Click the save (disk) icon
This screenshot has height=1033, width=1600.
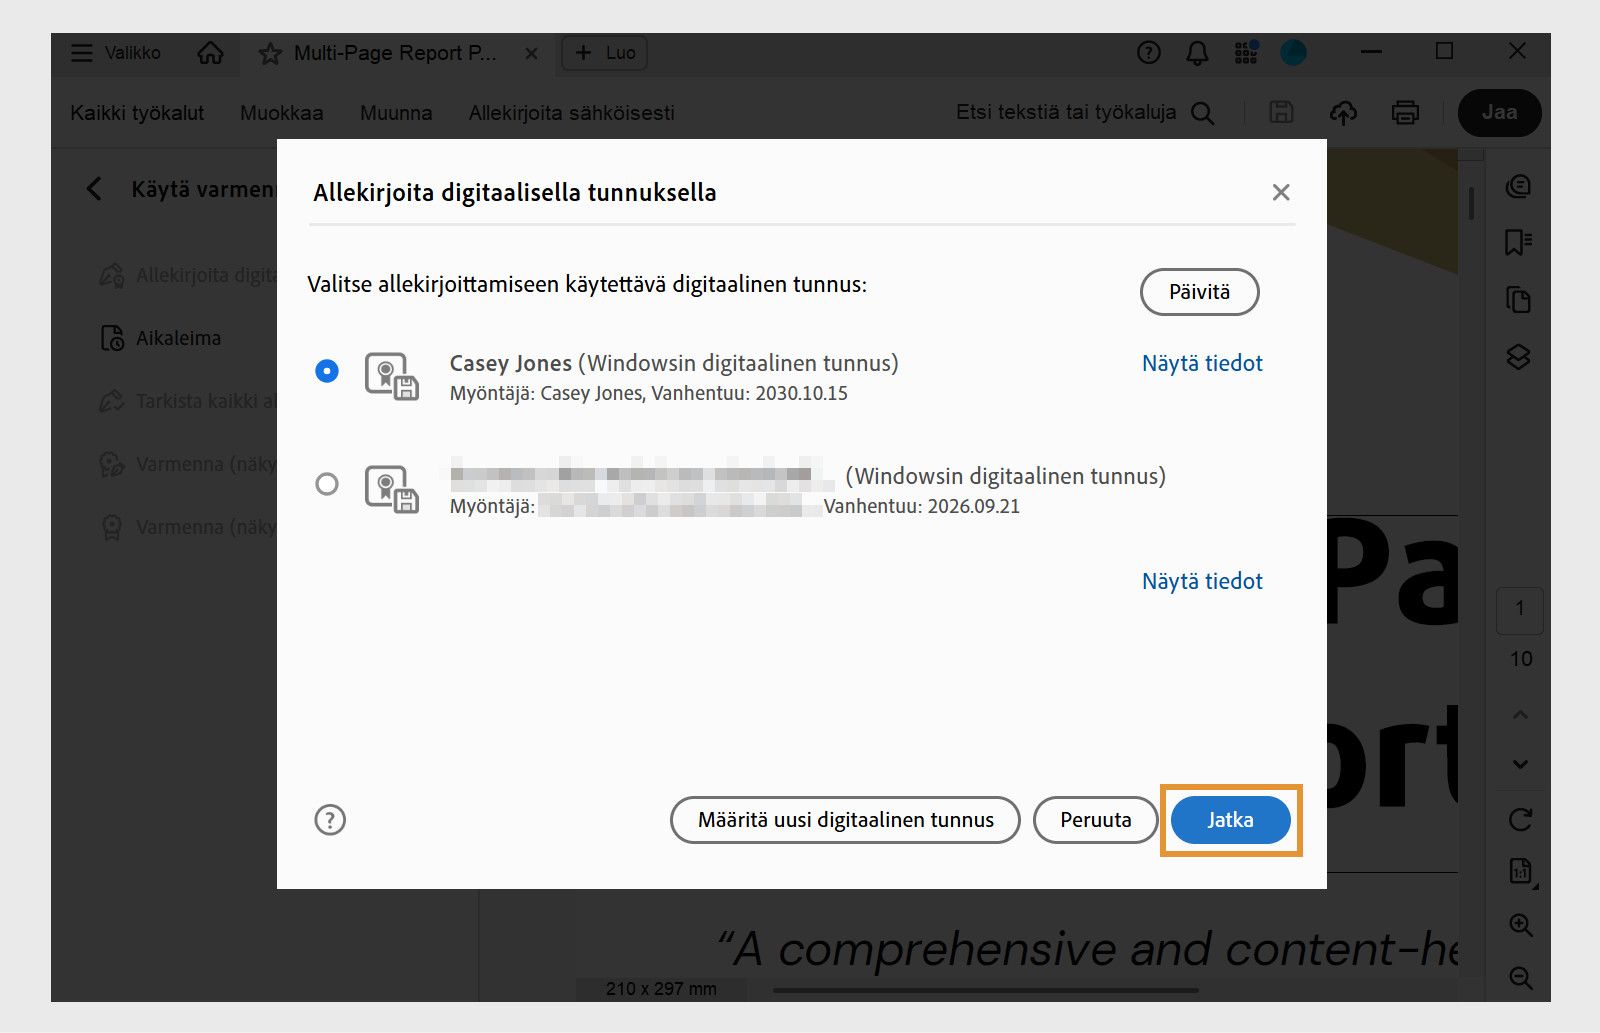1280,112
